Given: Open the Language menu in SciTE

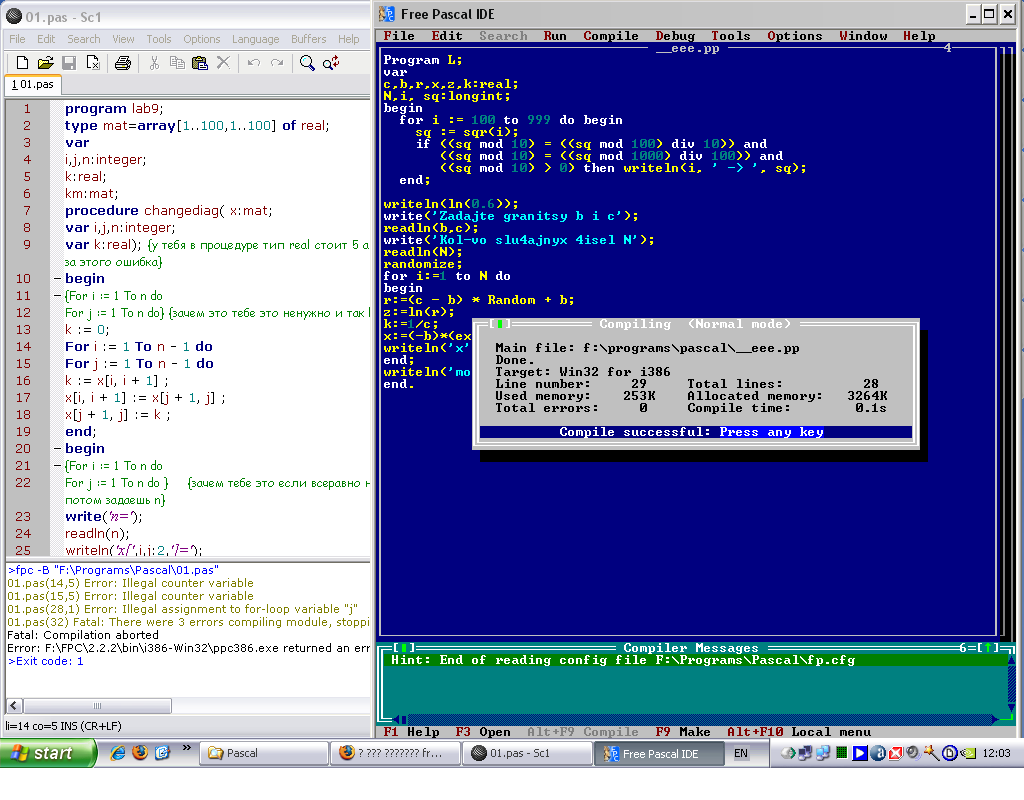Looking at the screenshot, I should [255, 39].
